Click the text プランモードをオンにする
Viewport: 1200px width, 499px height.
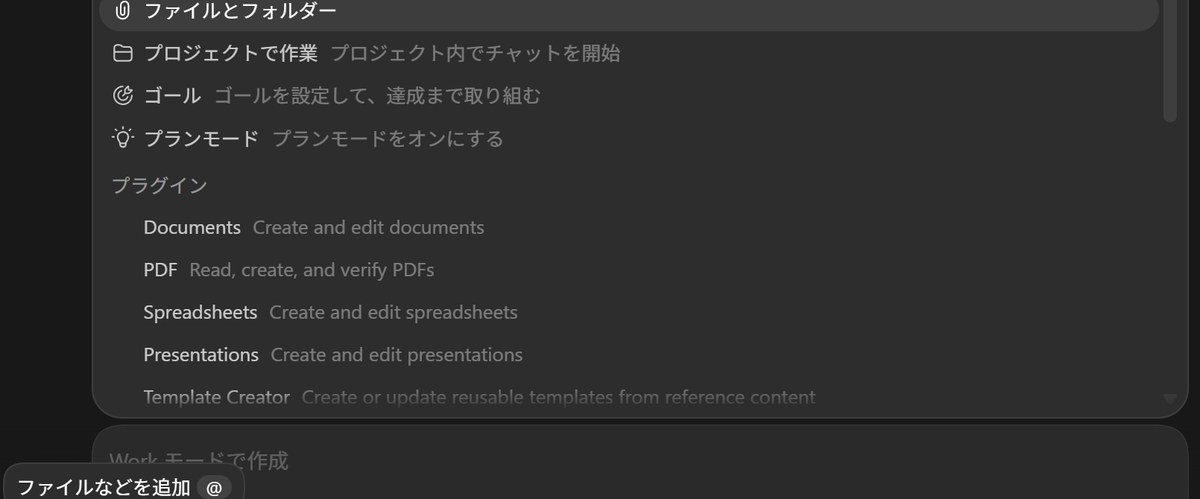(x=388, y=138)
